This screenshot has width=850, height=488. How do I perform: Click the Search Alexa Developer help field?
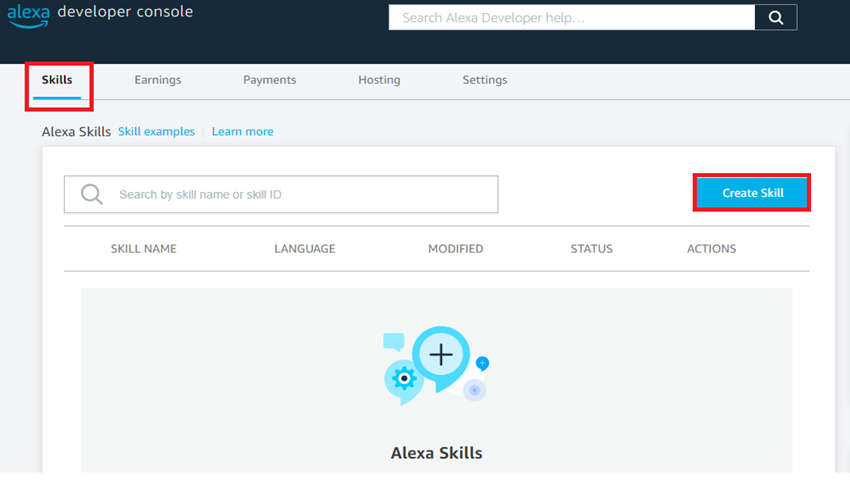tap(570, 18)
